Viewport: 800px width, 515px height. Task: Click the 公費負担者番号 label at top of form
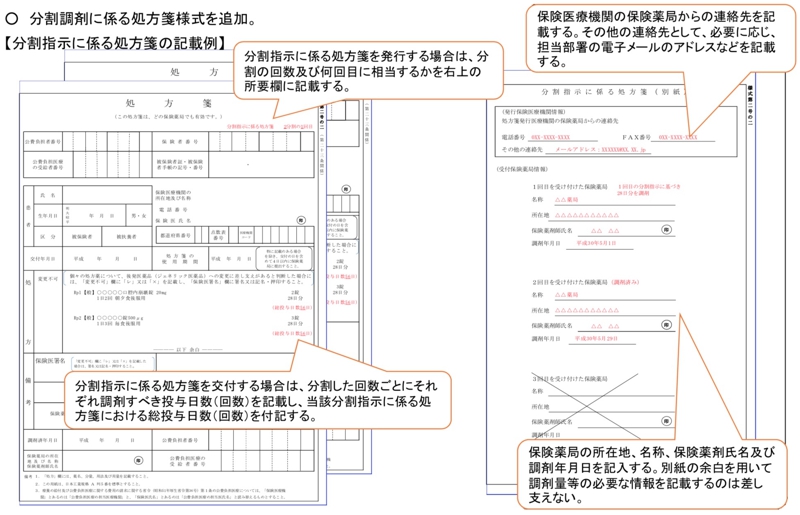click(43, 141)
